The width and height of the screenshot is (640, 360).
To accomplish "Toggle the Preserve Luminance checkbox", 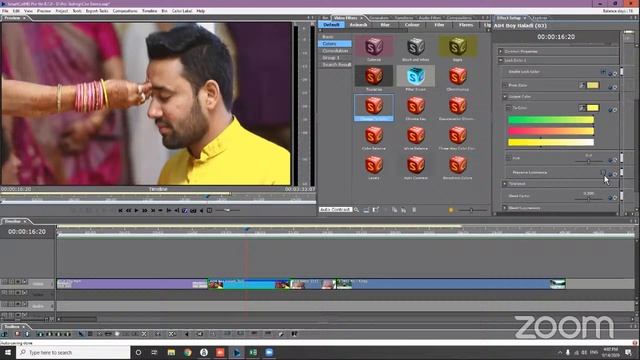I will (603, 172).
